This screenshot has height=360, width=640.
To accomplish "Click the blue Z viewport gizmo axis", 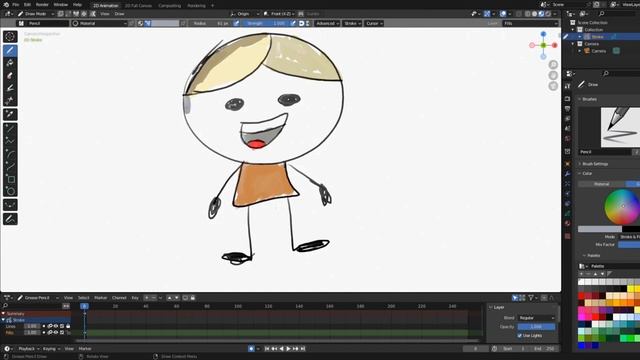I will tap(543, 34).
